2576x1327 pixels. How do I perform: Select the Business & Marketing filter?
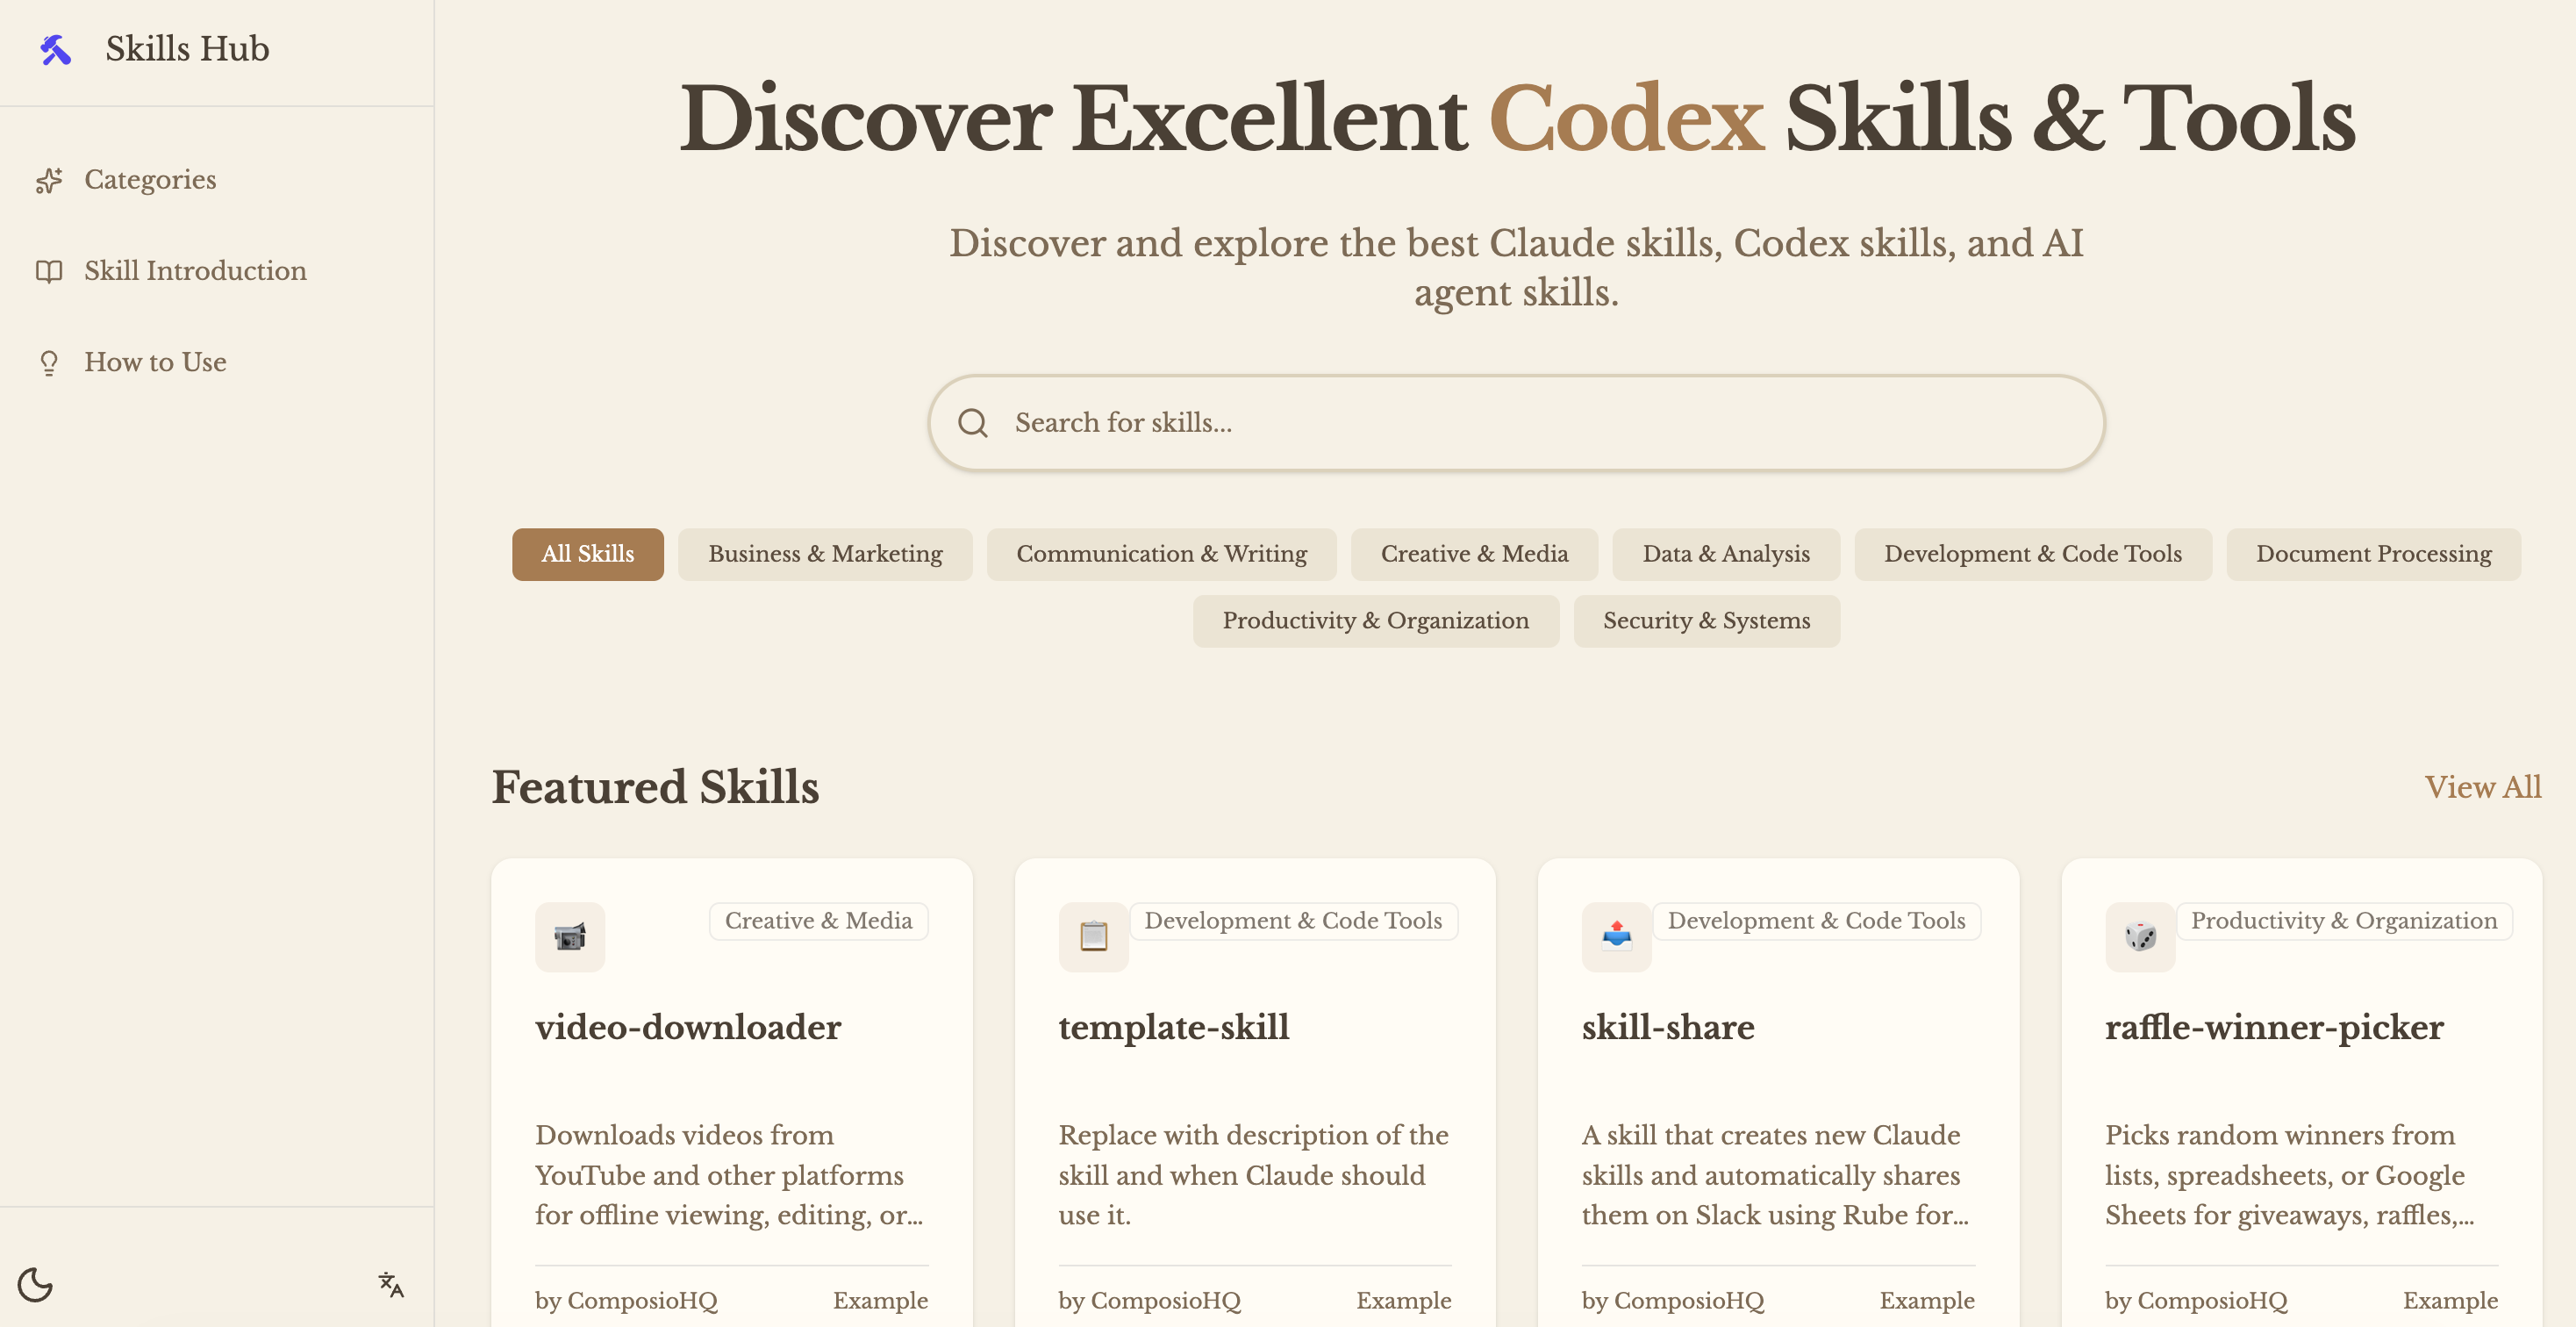[825, 554]
